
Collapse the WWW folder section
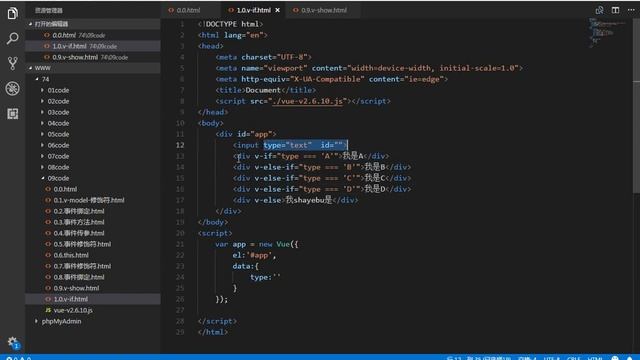pyautogui.click(x=94, y=68)
